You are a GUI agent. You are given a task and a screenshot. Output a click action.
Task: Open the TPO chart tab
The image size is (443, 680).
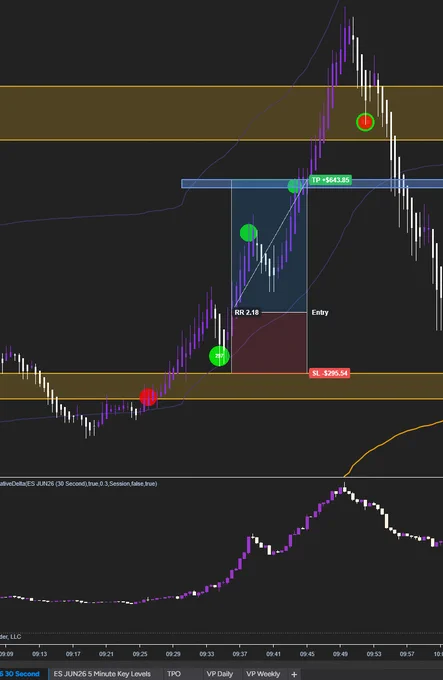(174, 673)
